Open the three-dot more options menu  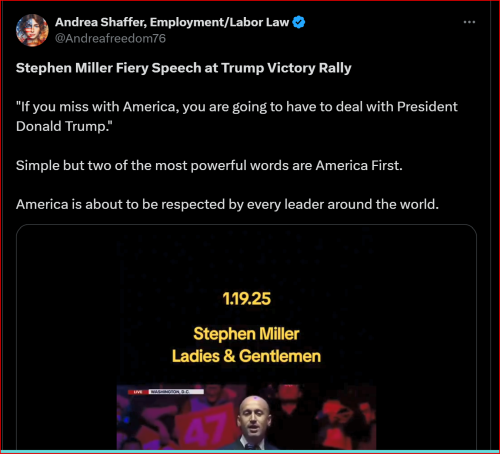click(469, 22)
